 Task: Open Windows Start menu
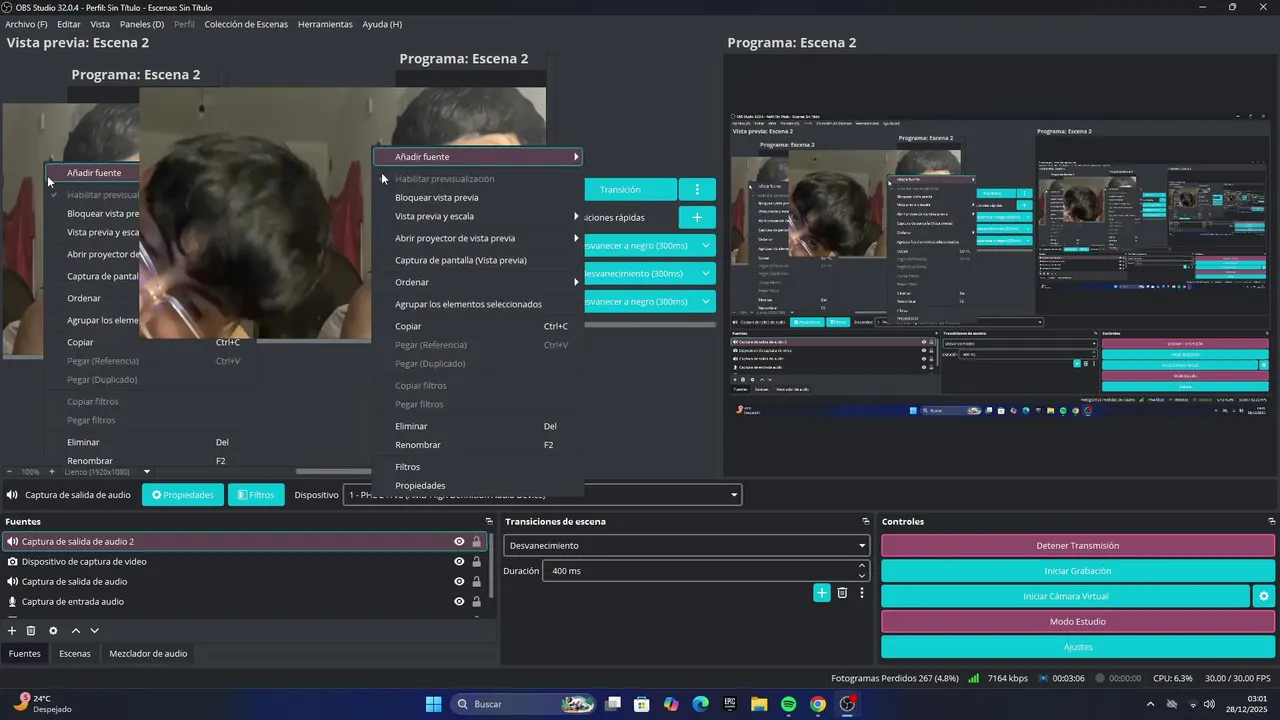[433, 704]
